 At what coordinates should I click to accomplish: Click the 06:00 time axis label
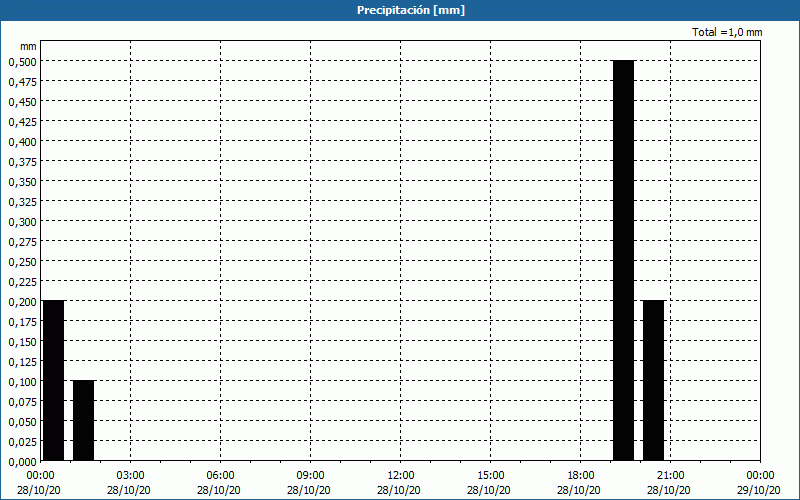(x=221, y=476)
